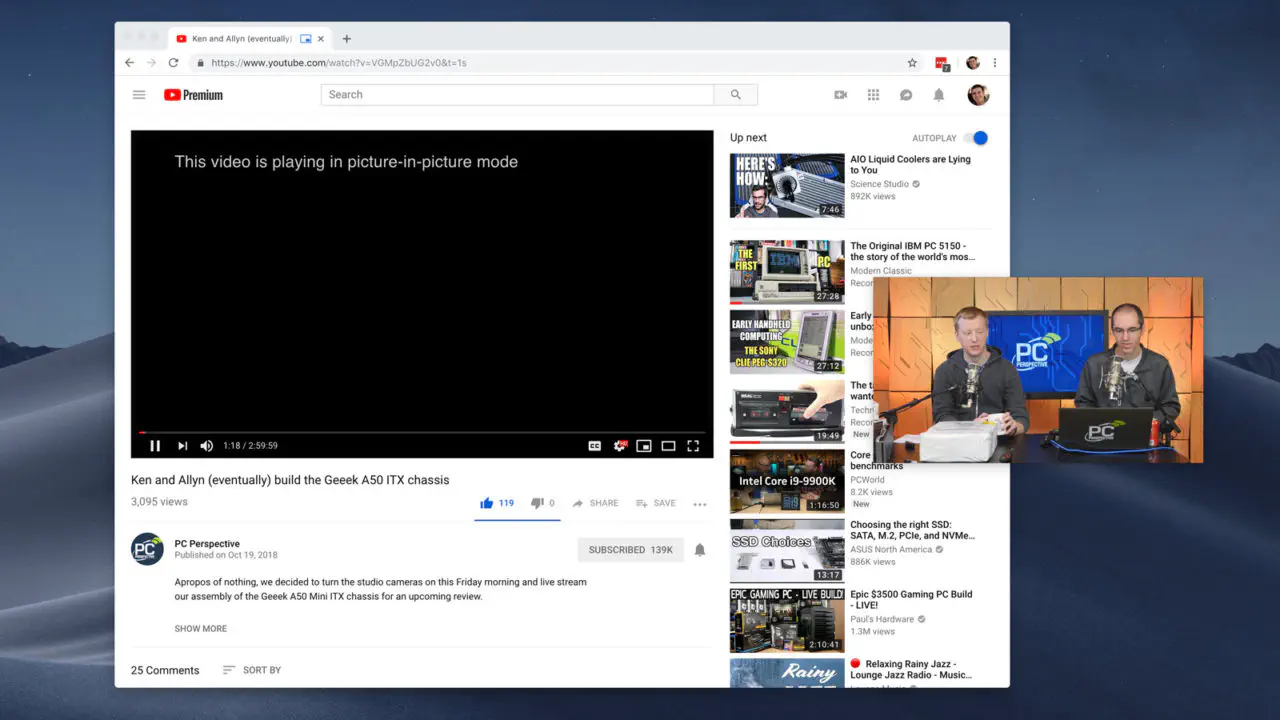Open the messages icon in YouTube header
The width and height of the screenshot is (1280, 720).
point(906,95)
